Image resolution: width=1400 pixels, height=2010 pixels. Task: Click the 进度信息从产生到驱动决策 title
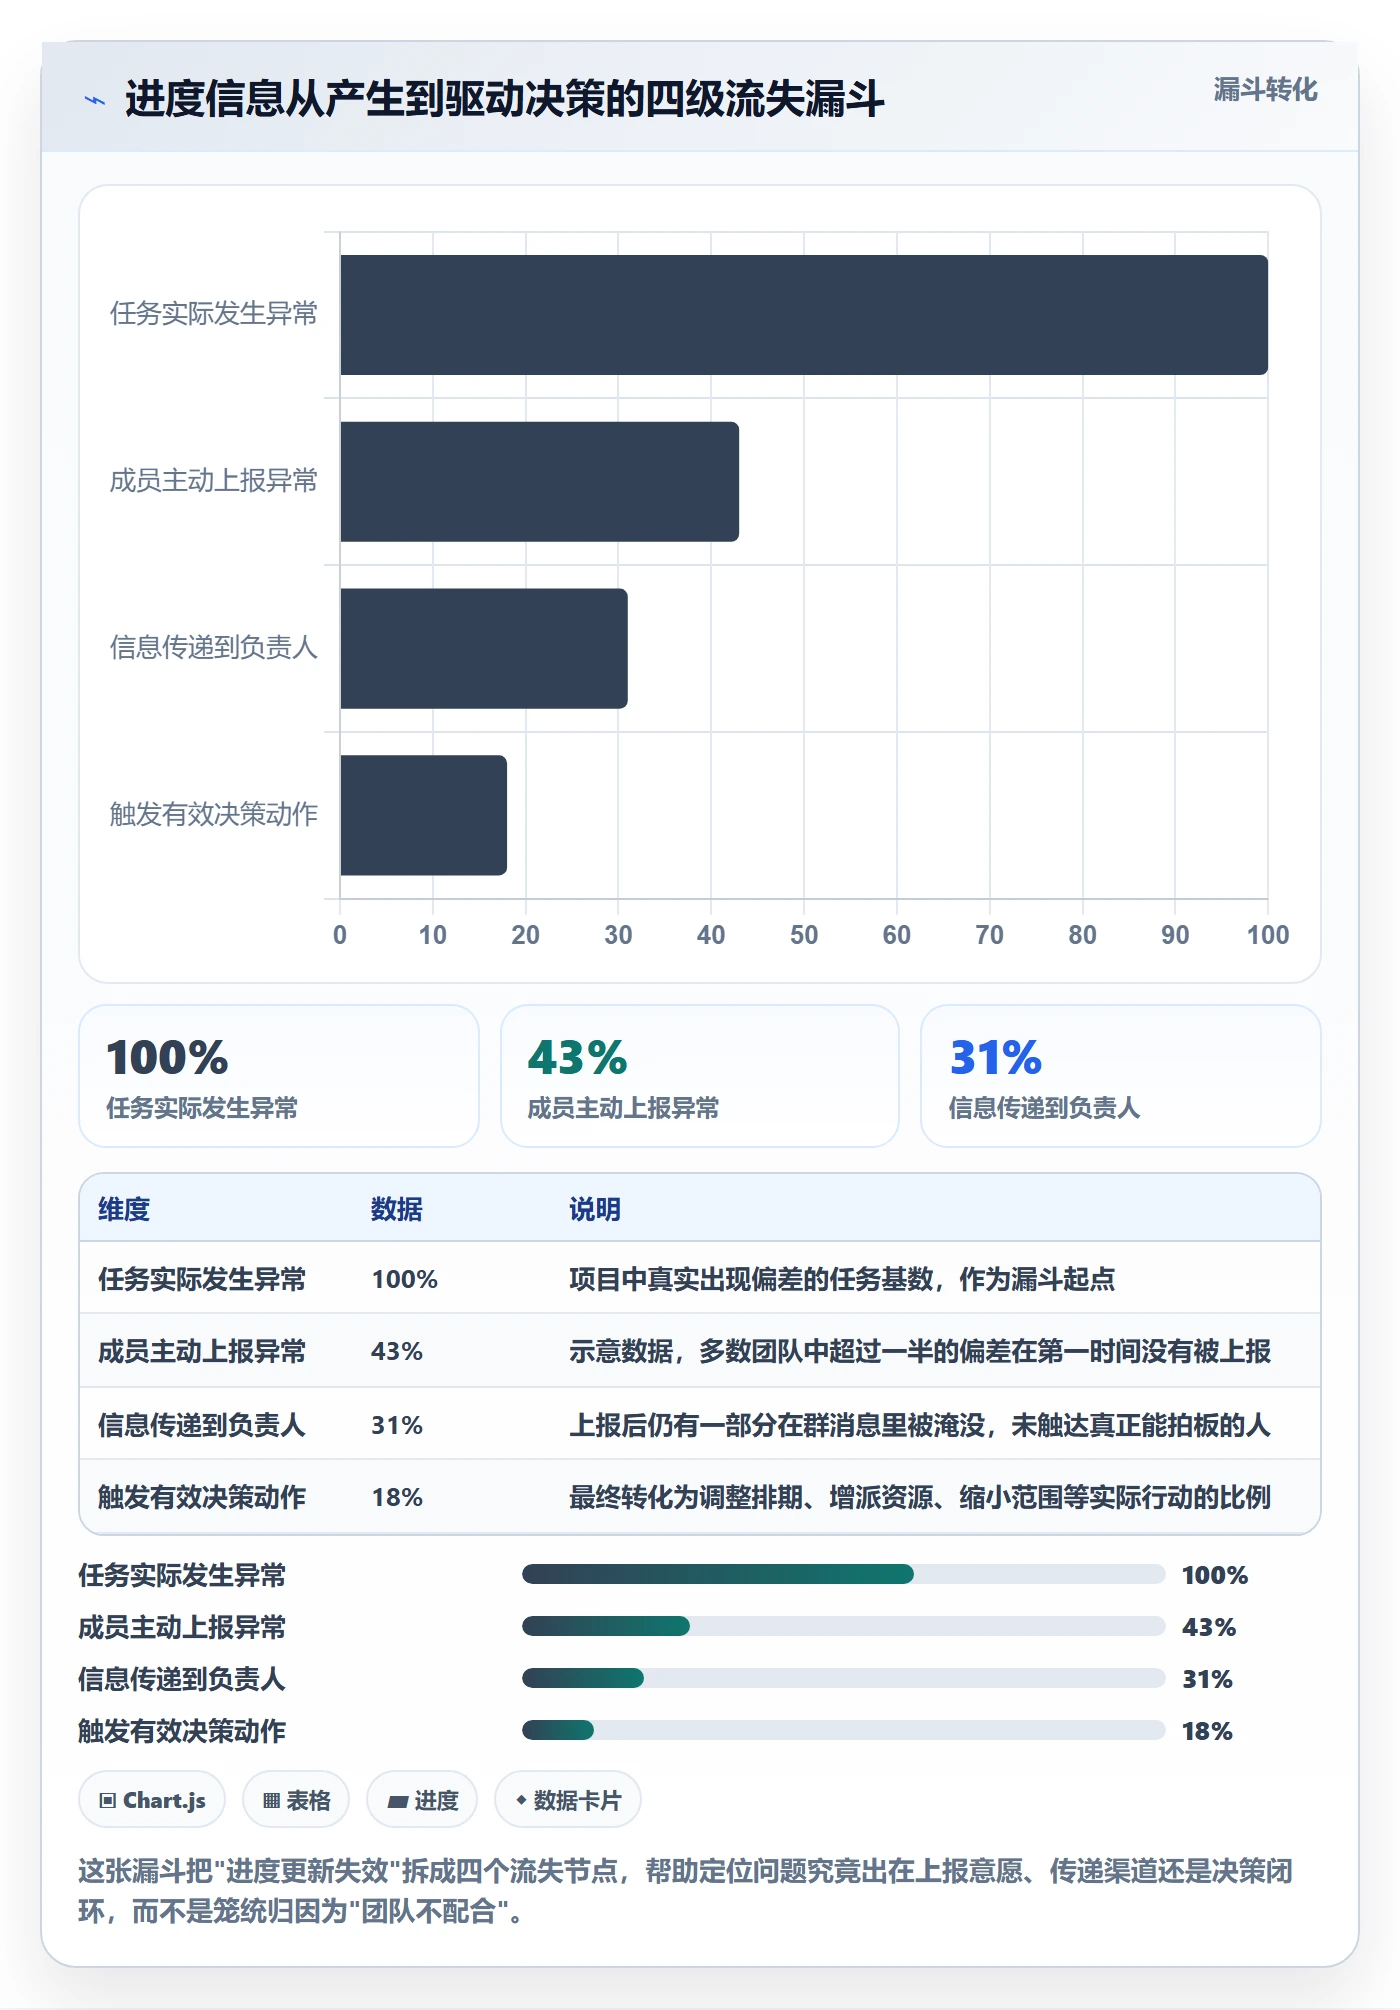[x=505, y=99]
